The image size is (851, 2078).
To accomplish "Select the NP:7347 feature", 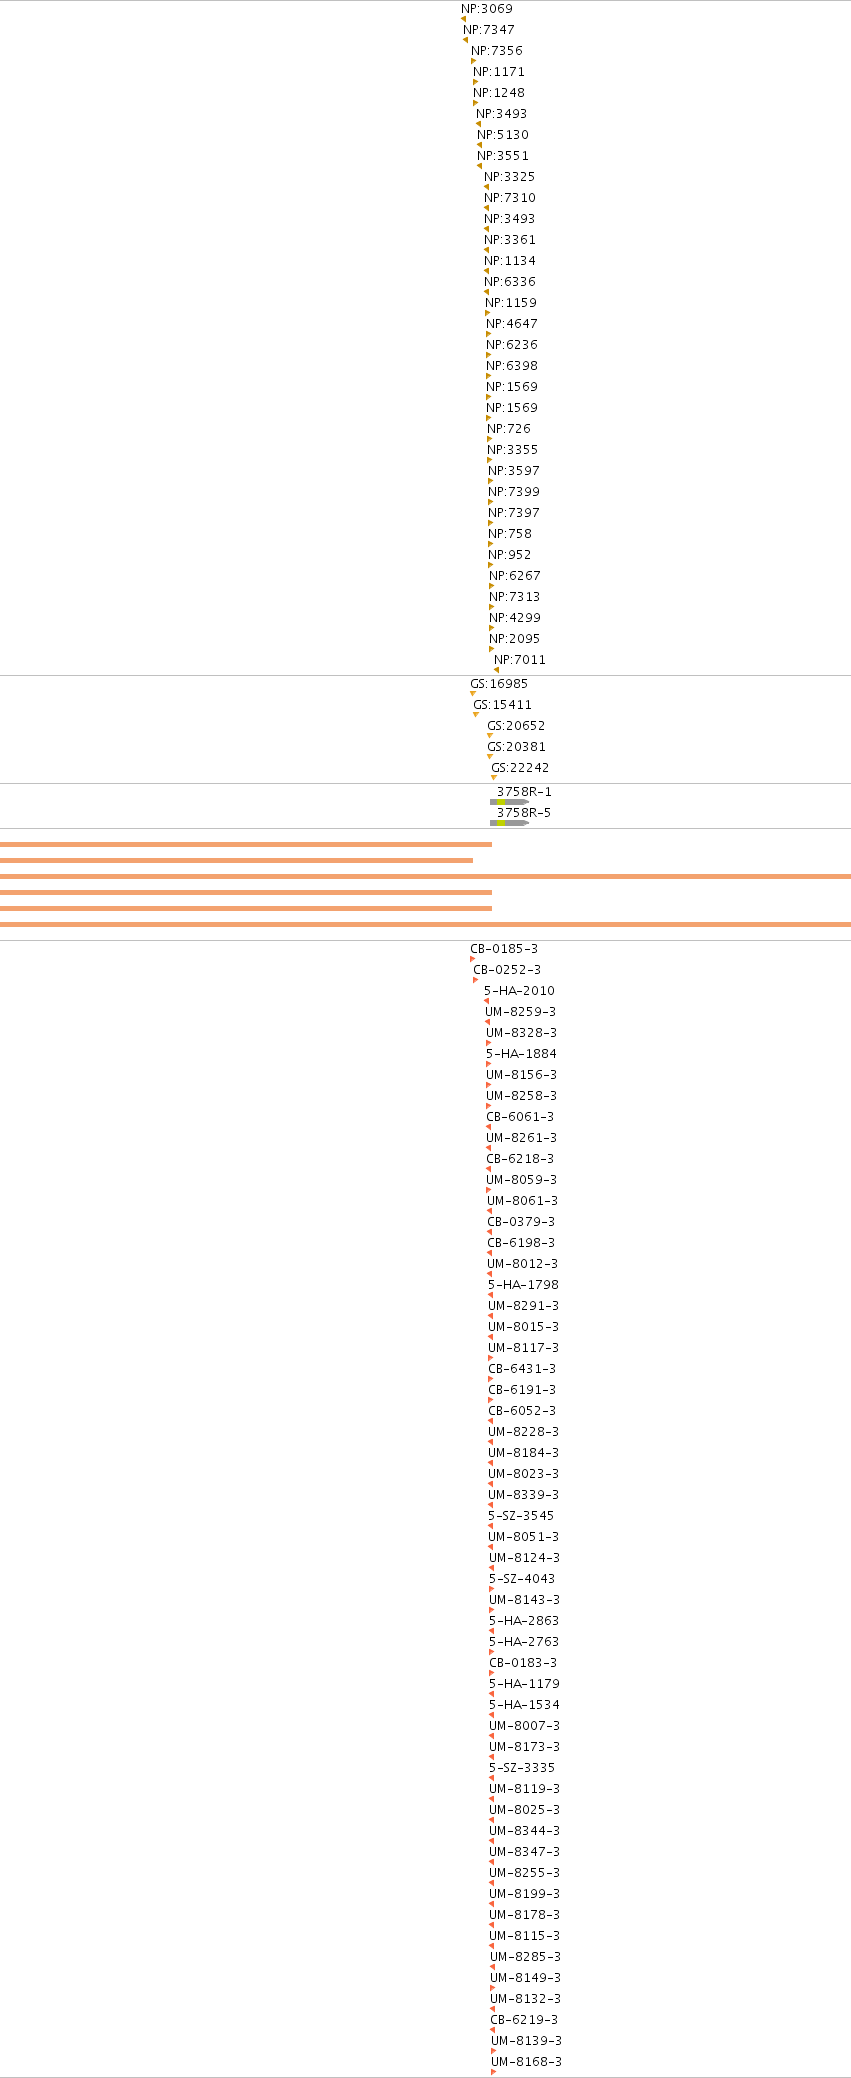I will [489, 30].
